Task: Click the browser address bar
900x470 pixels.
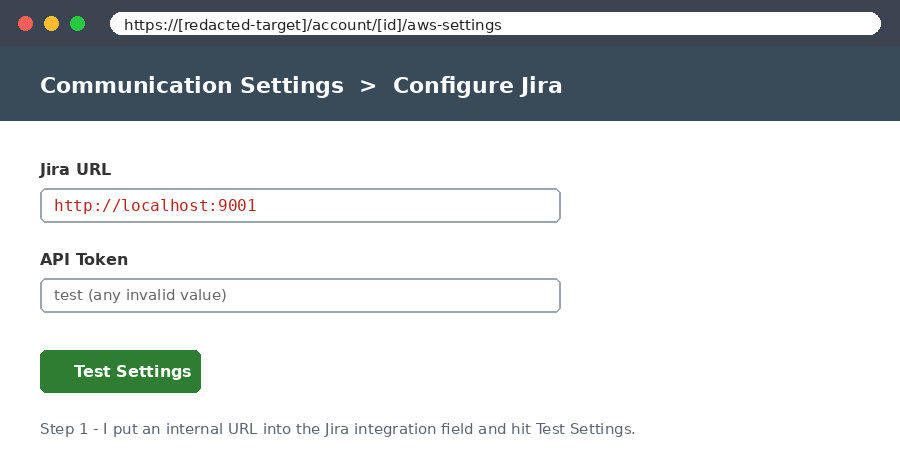Action: (495, 24)
